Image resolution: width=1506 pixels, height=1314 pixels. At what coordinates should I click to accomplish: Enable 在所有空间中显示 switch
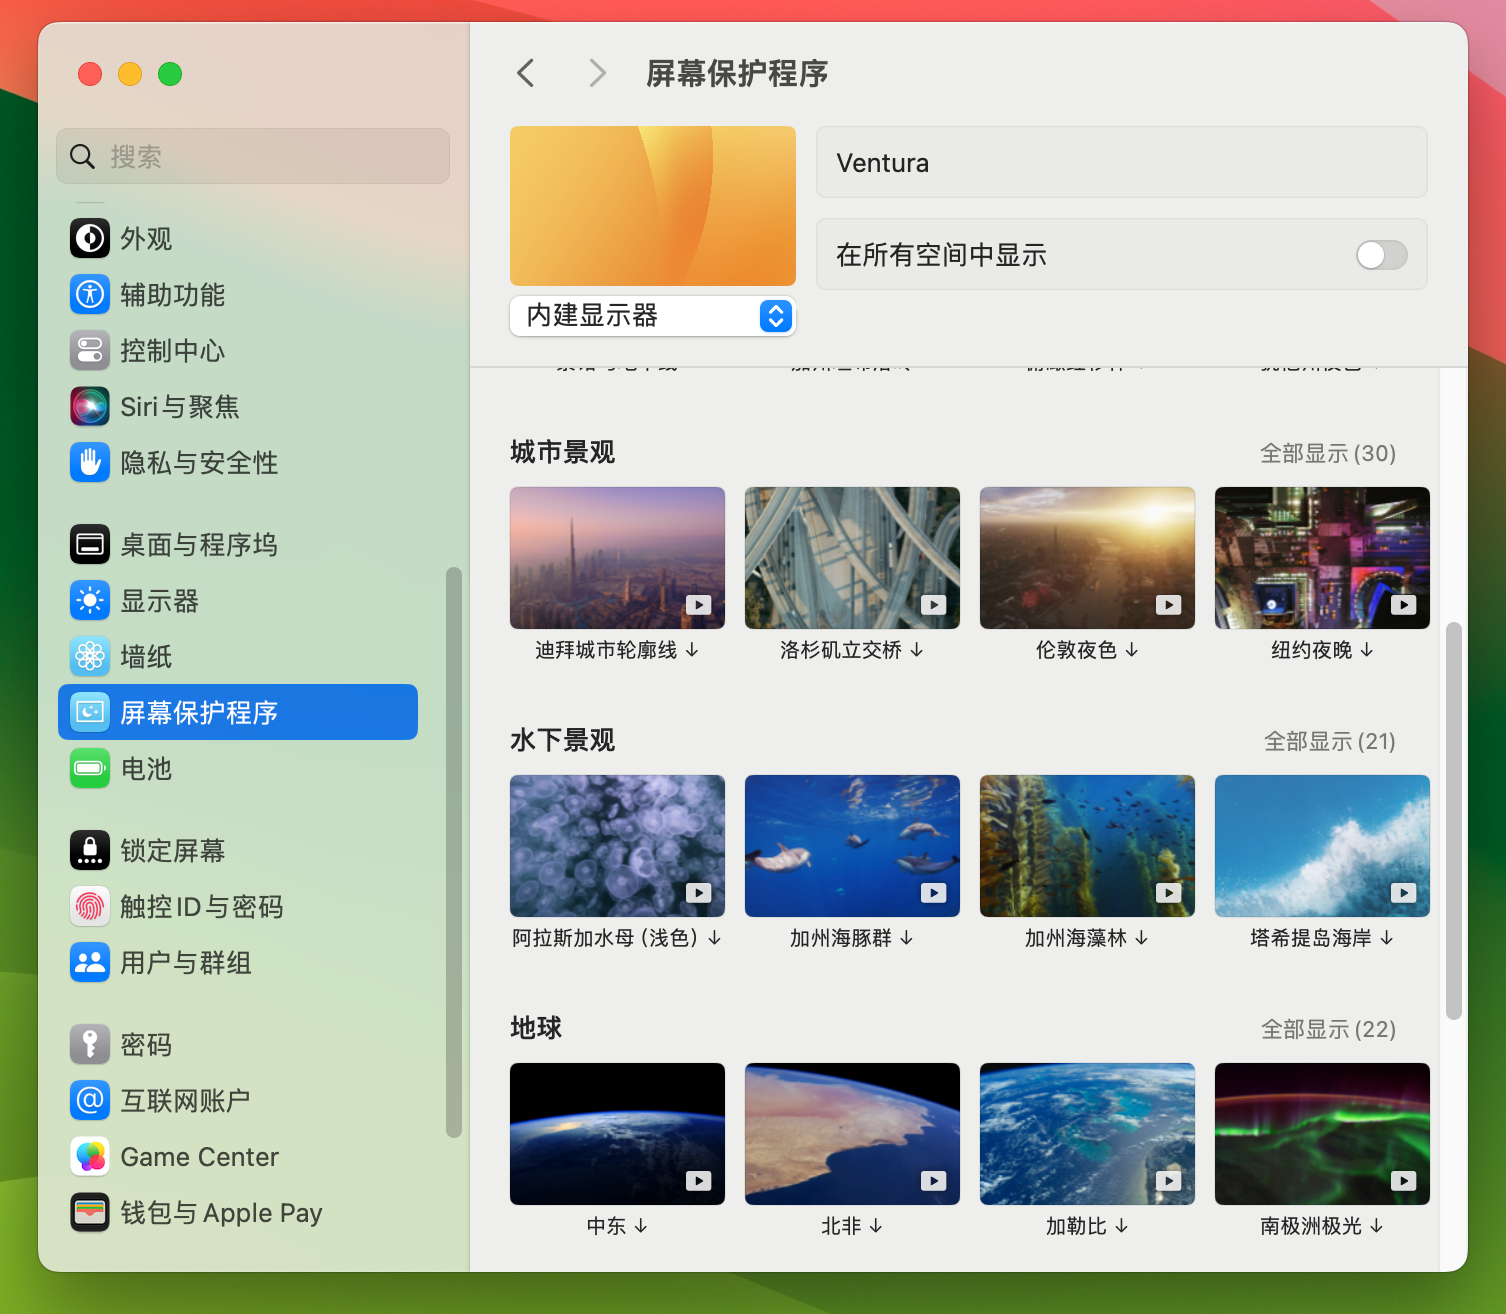(x=1381, y=255)
